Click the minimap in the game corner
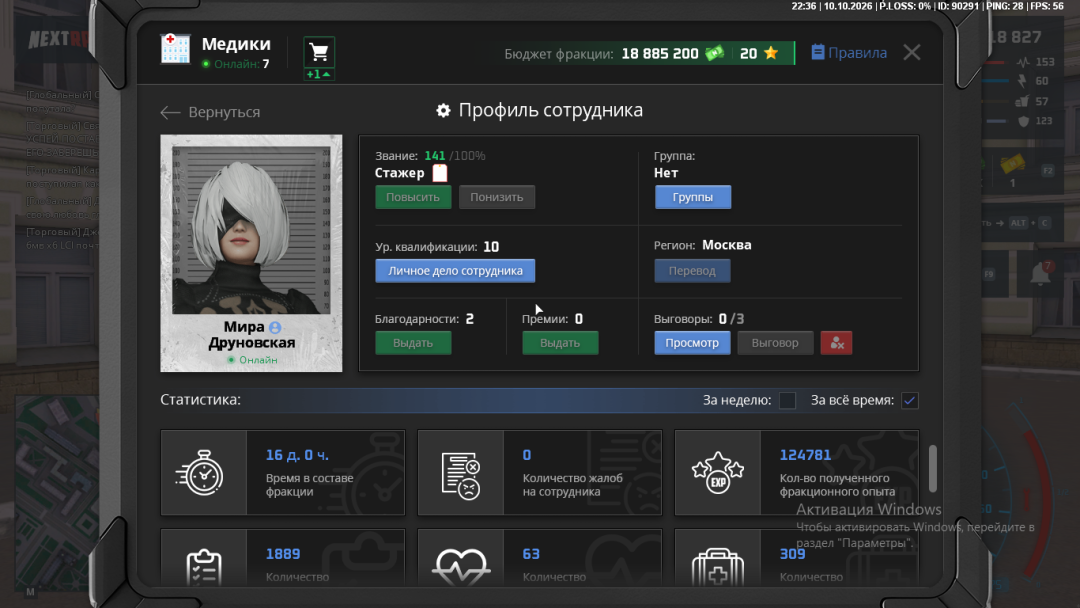Image resolution: width=1080 pixels, height=608 pixels. click(56, 496)
